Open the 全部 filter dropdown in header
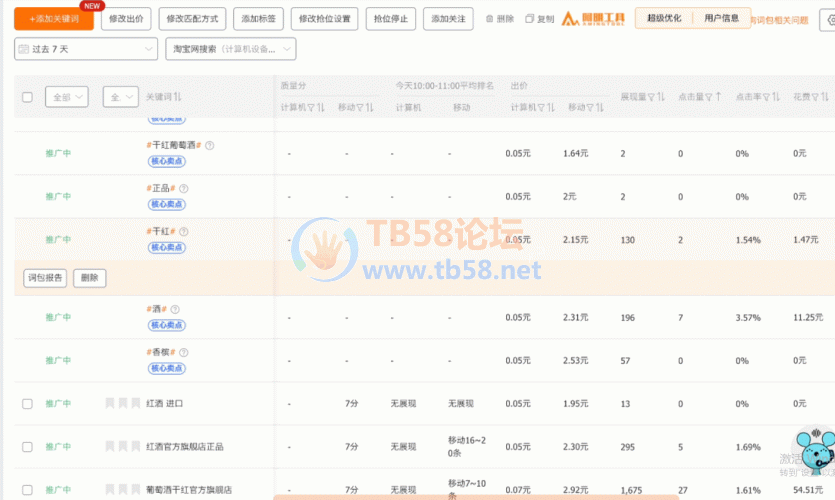This screenshot has width=835, height=500. tap(67, 97)
